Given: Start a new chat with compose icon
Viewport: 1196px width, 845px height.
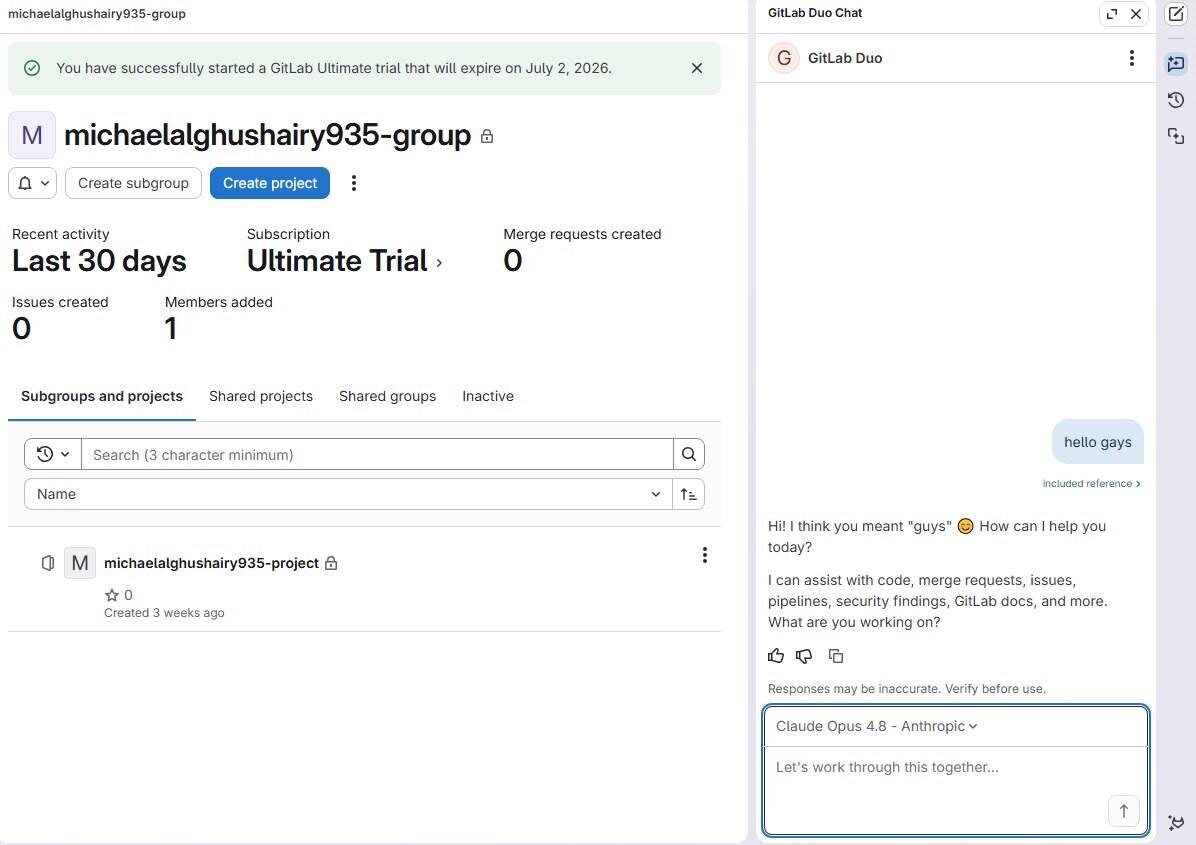Looking at the screenshot, I should coord(1176,14).
